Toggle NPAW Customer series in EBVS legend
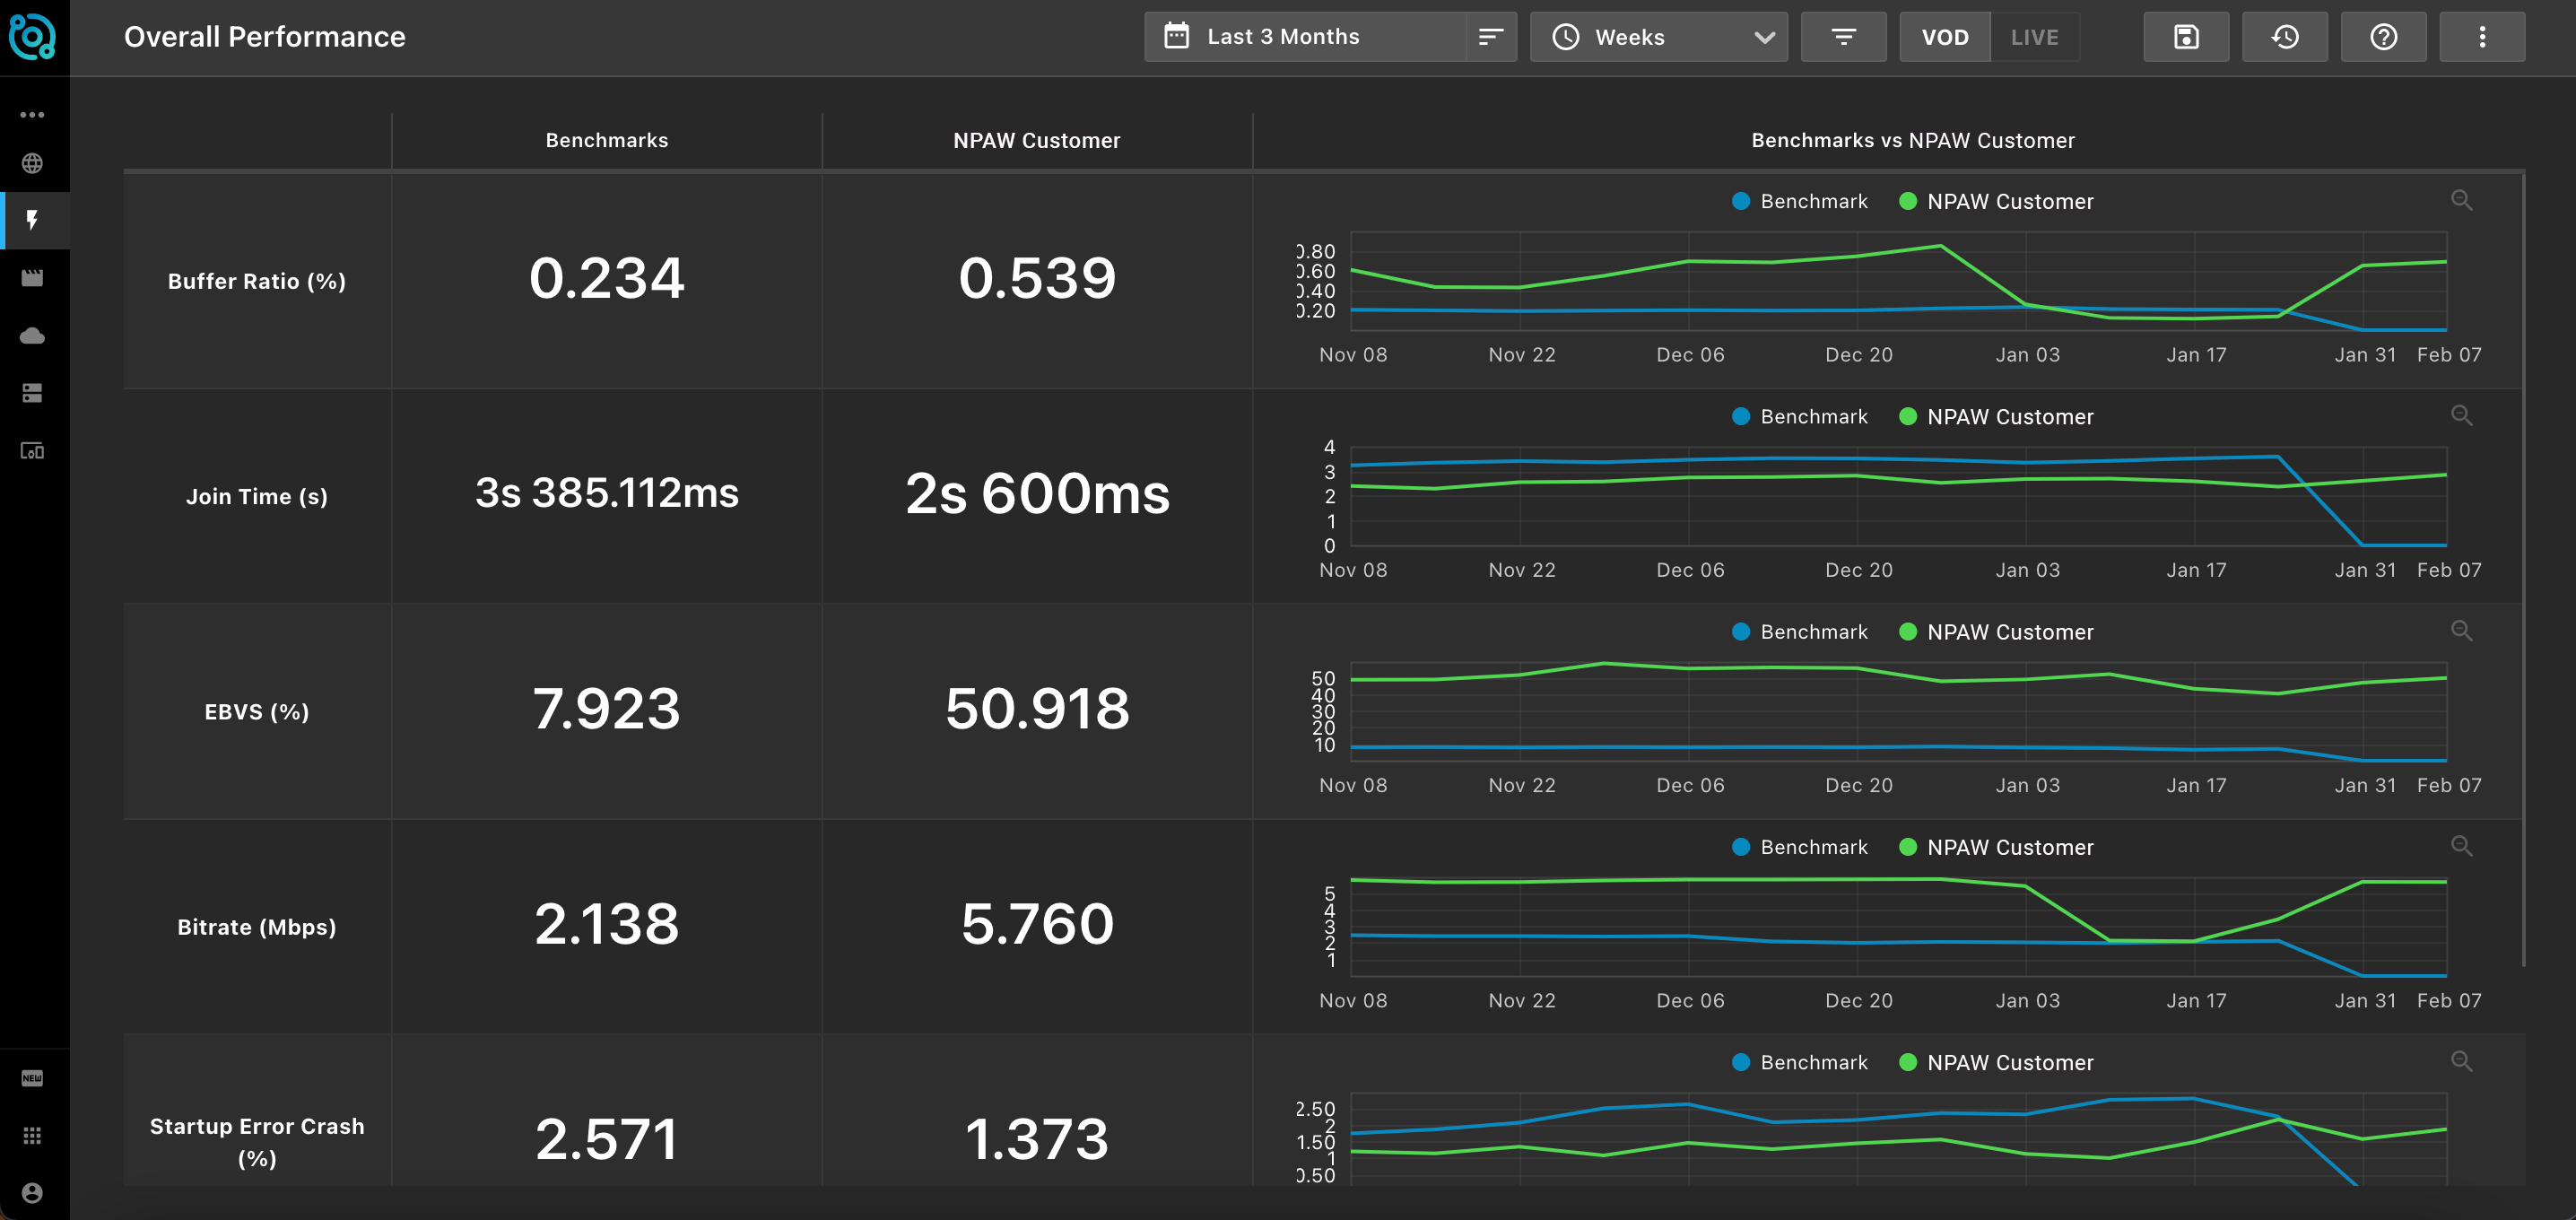 point(1996,632)
